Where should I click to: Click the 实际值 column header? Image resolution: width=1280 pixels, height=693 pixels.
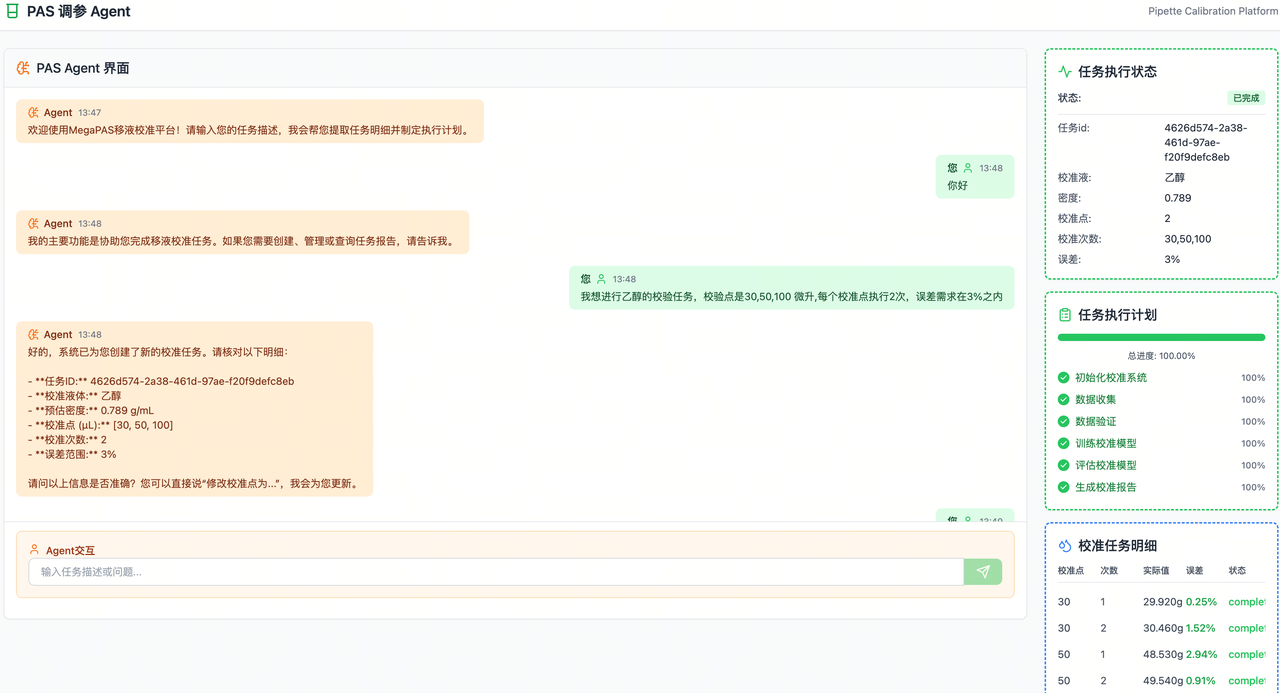pos(1156,571)
